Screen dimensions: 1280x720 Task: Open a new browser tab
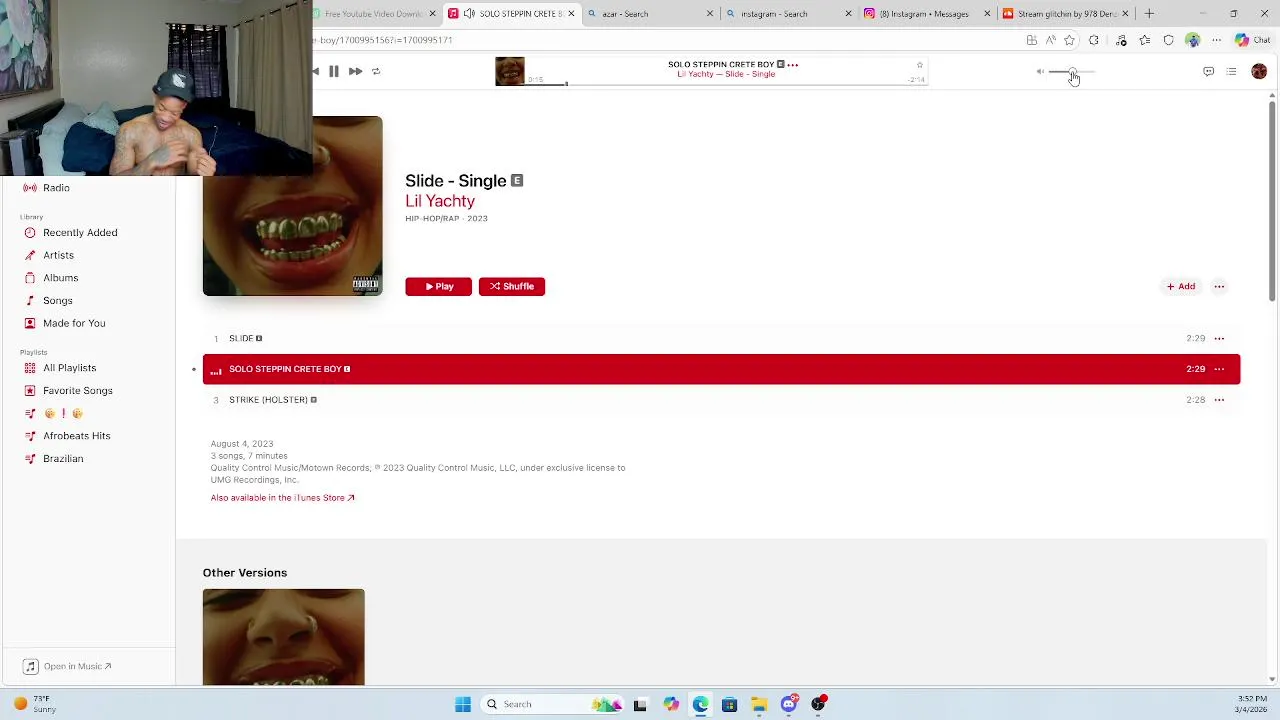pyautogui.click(x=1149, y=14)
